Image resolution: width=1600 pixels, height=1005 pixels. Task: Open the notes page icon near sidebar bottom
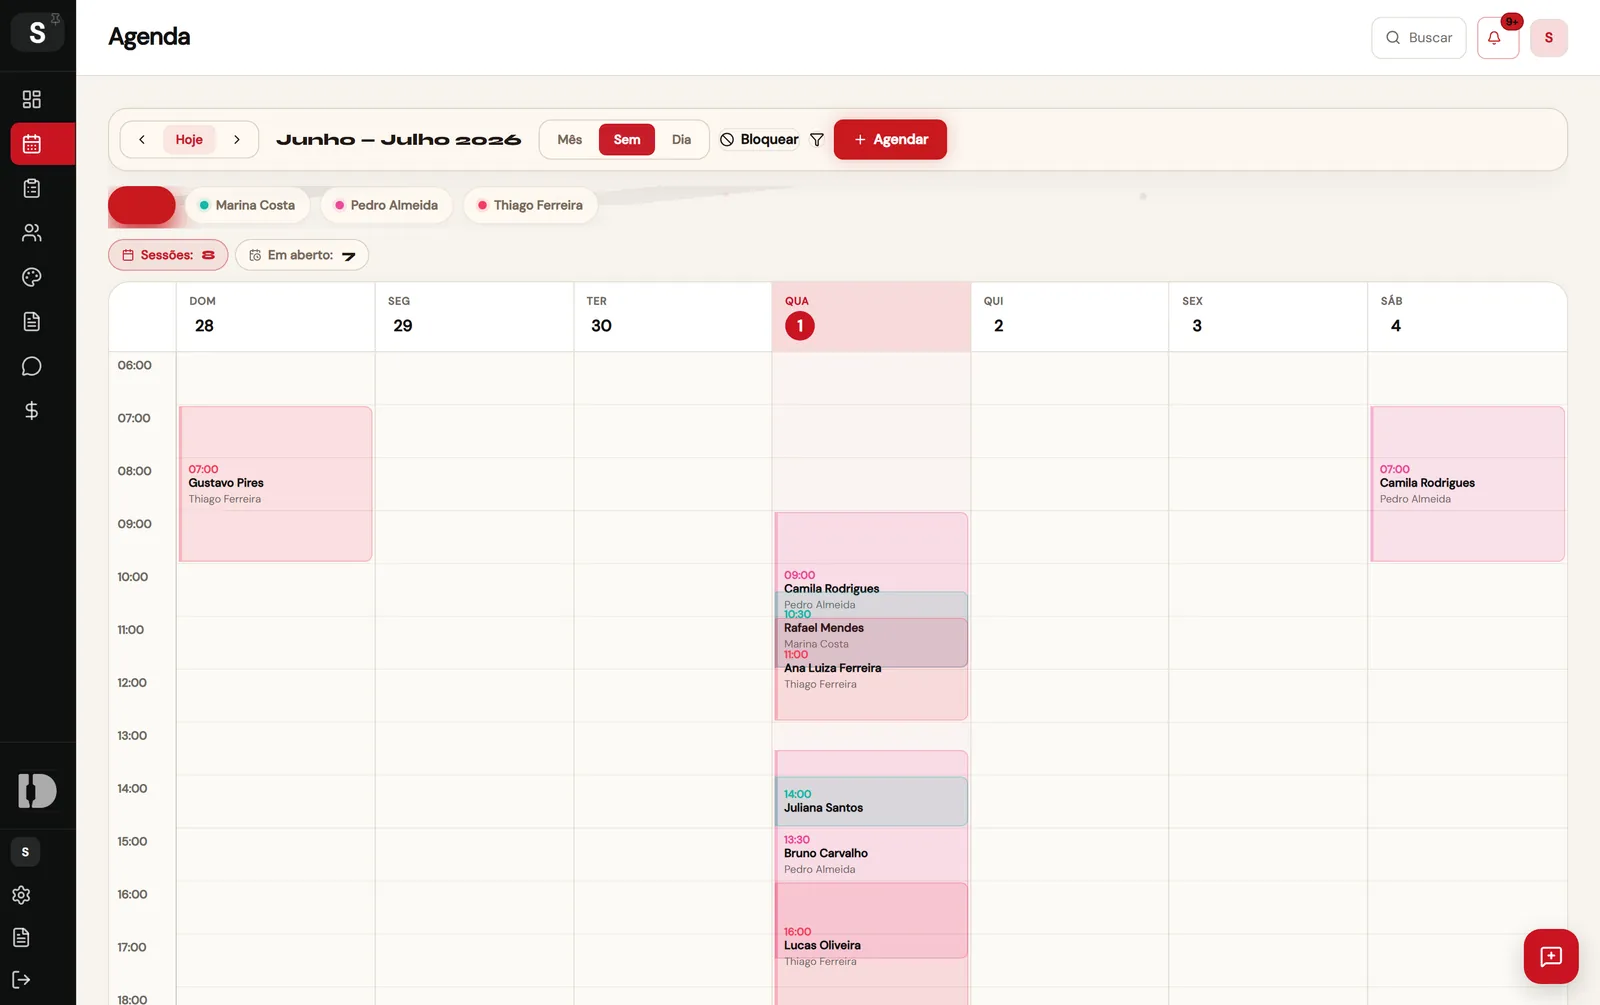pos(21,937)
